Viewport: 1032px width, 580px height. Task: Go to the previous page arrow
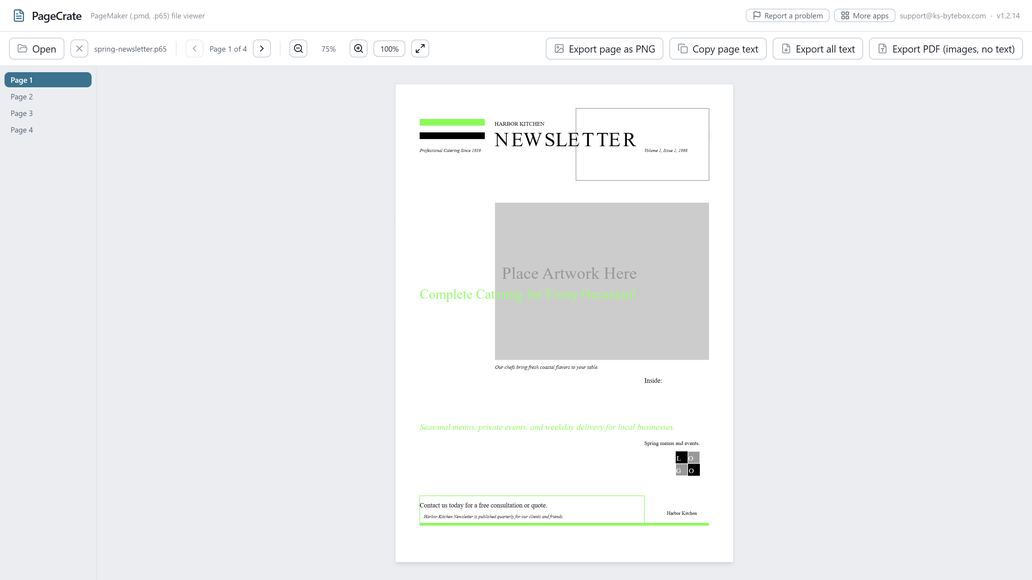click(194, 49)
